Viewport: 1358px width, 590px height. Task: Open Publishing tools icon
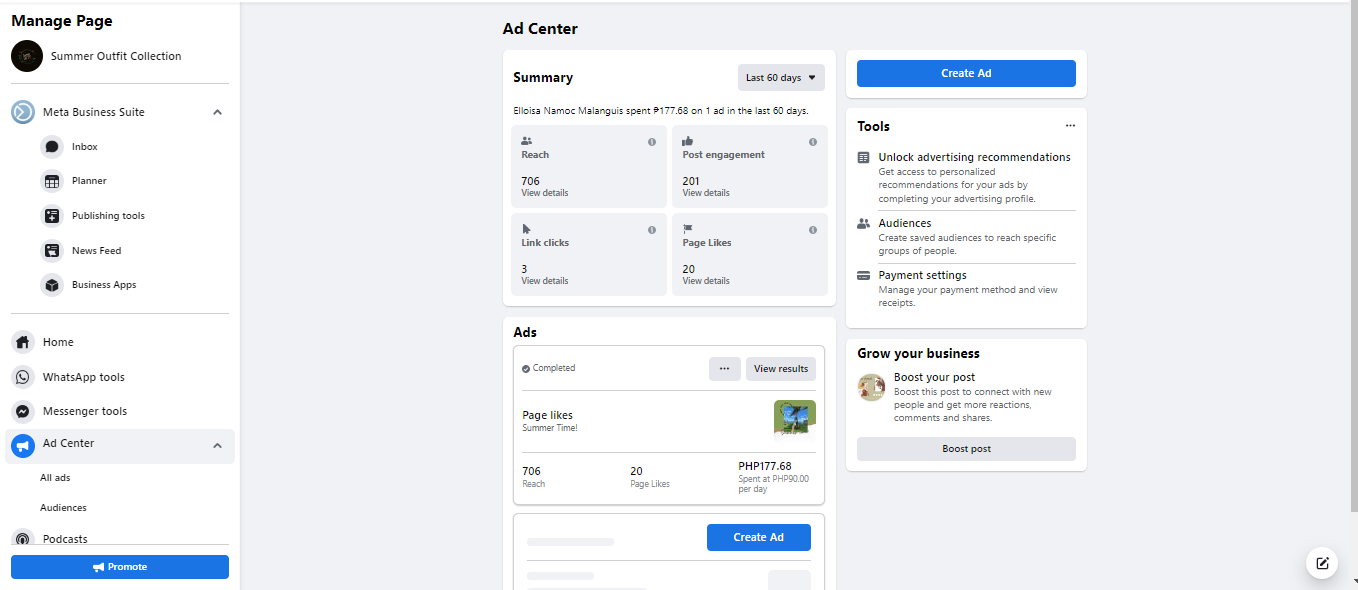[52, 216]
